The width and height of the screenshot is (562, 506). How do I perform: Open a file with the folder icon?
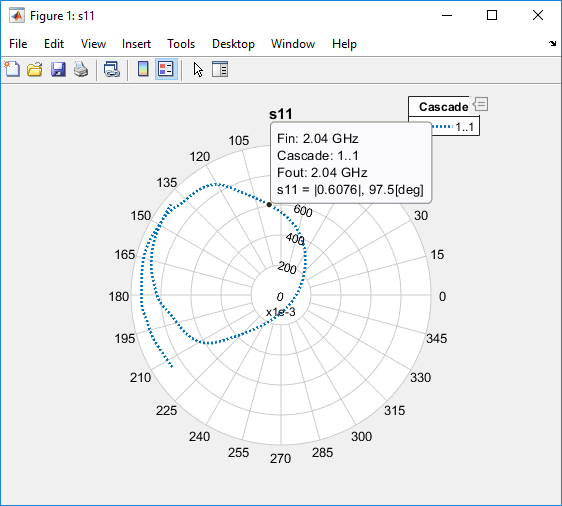pyautogui.click(x=35, y=69)
